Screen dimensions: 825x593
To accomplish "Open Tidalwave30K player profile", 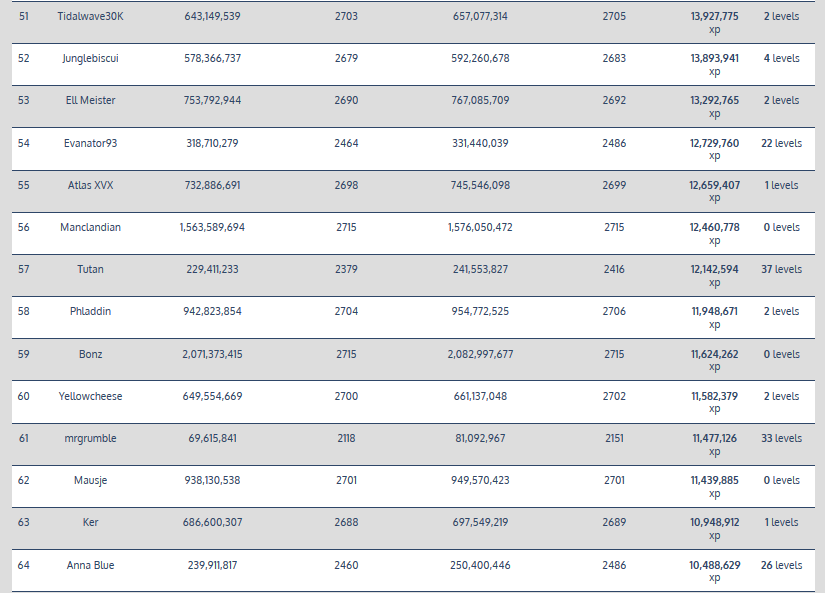I will coord(90,16).
